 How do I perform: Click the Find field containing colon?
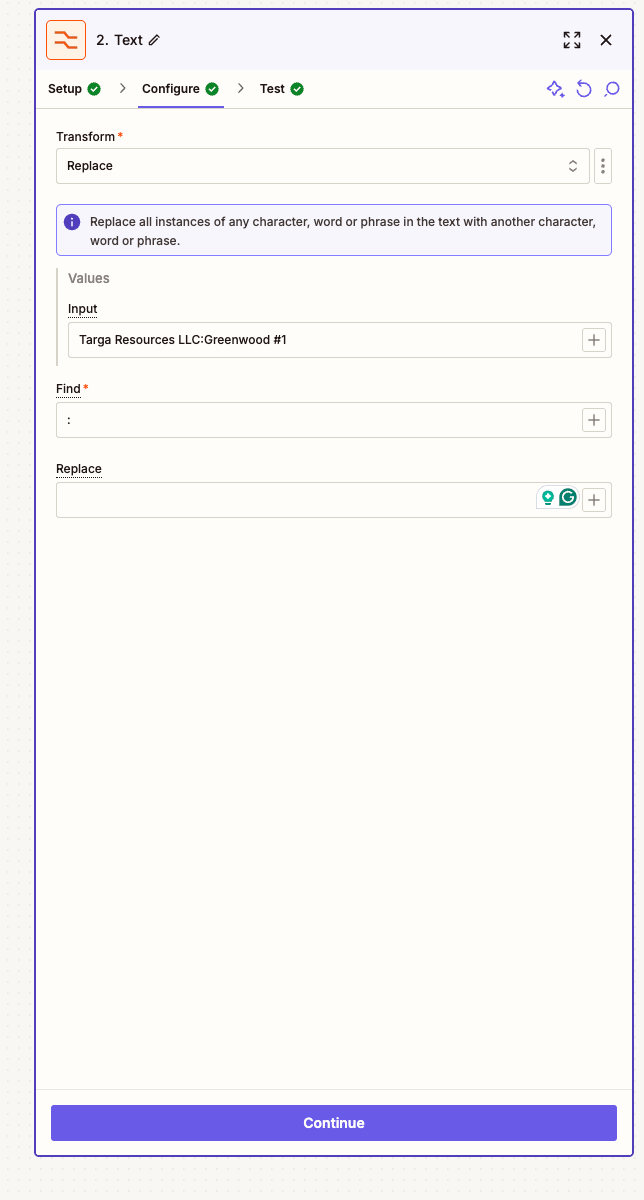pos(318,420)
